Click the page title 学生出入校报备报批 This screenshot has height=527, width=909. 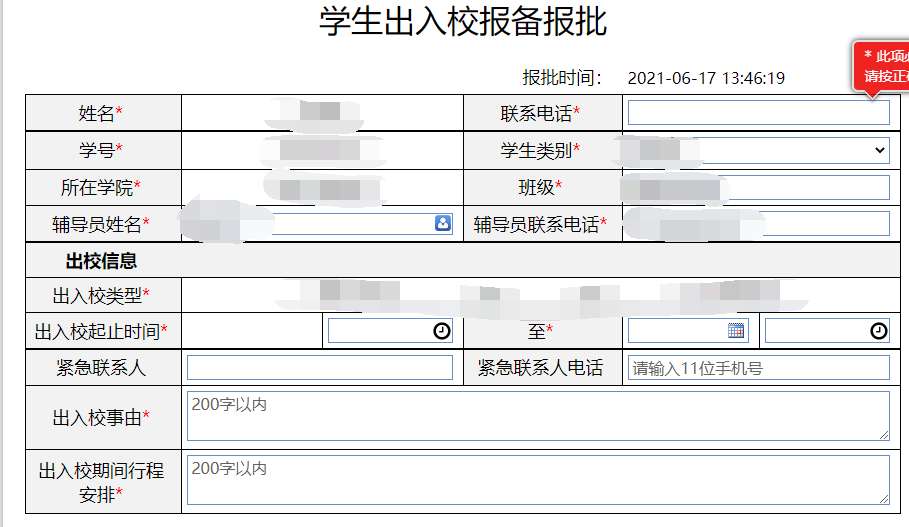(x=463, y=22)
